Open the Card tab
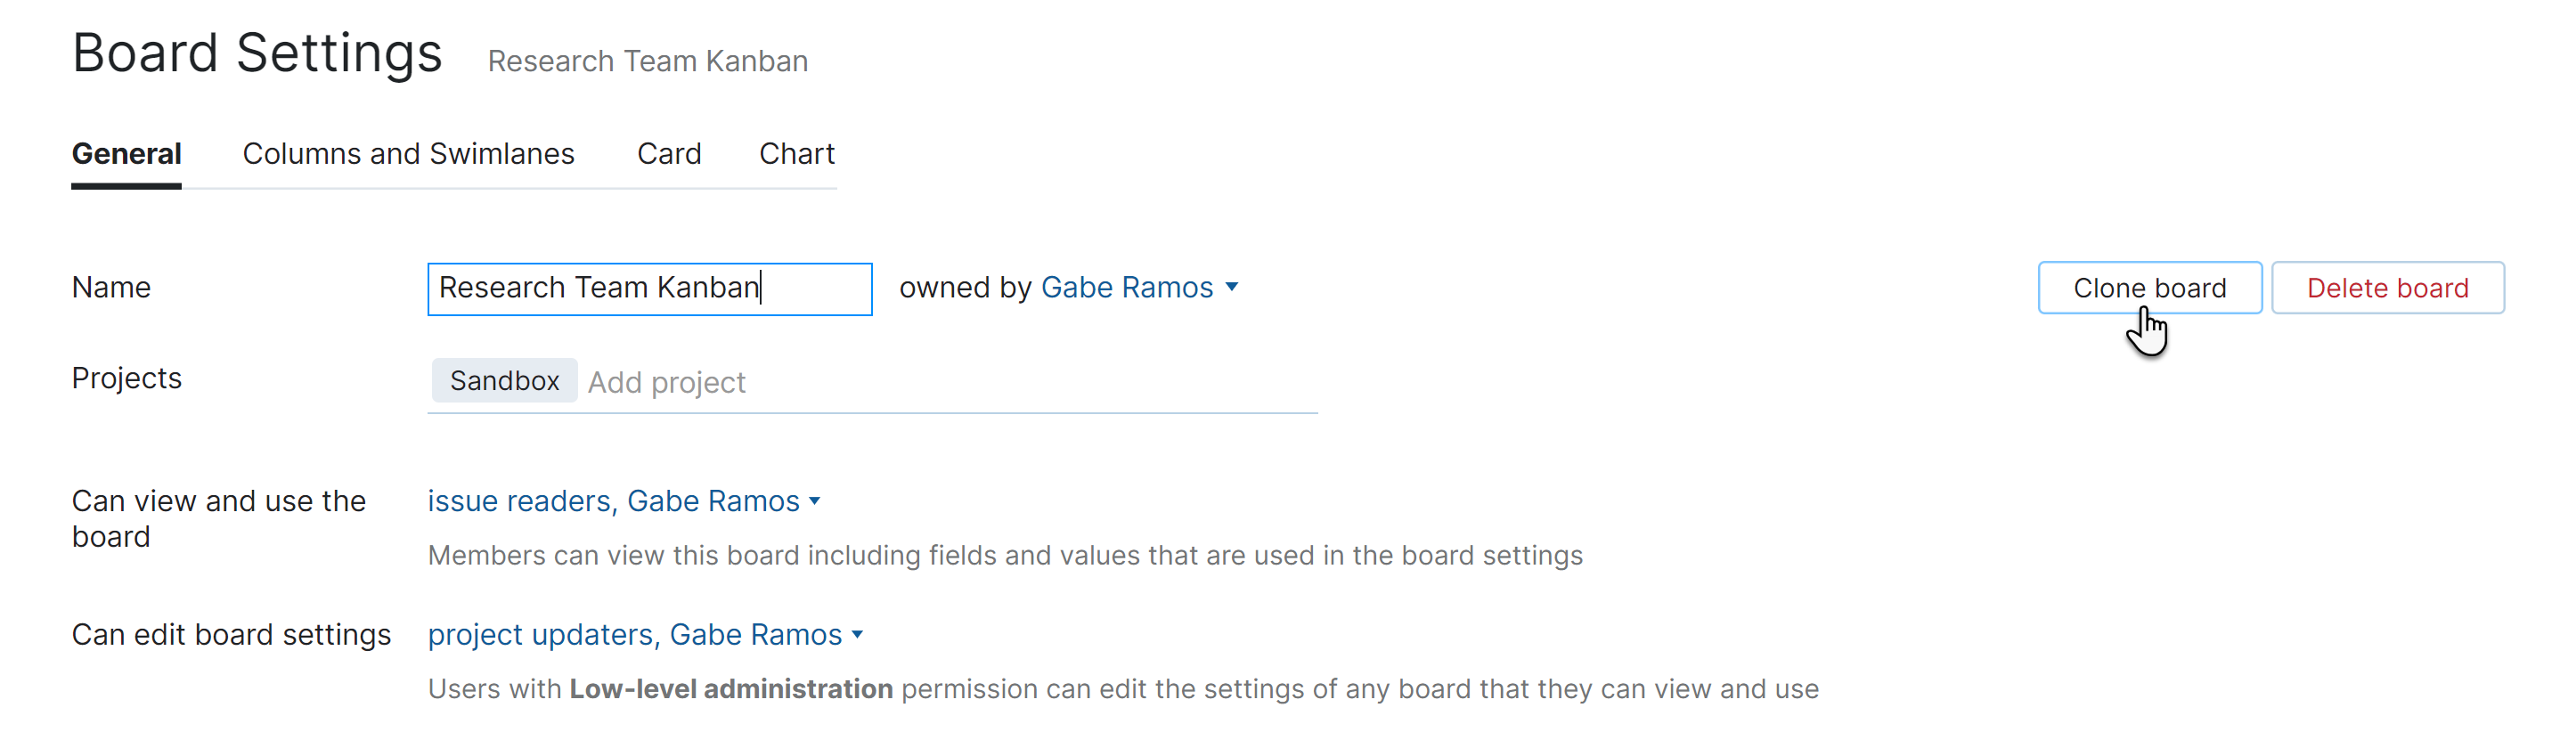This screenshot has height=732, width=2576. (669, 154)
